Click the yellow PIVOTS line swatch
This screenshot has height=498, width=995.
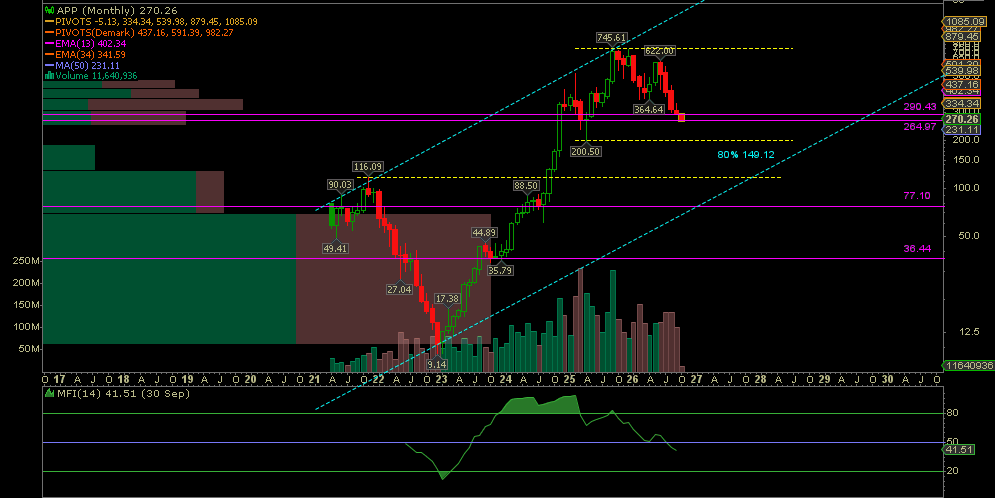pos(49,22)
